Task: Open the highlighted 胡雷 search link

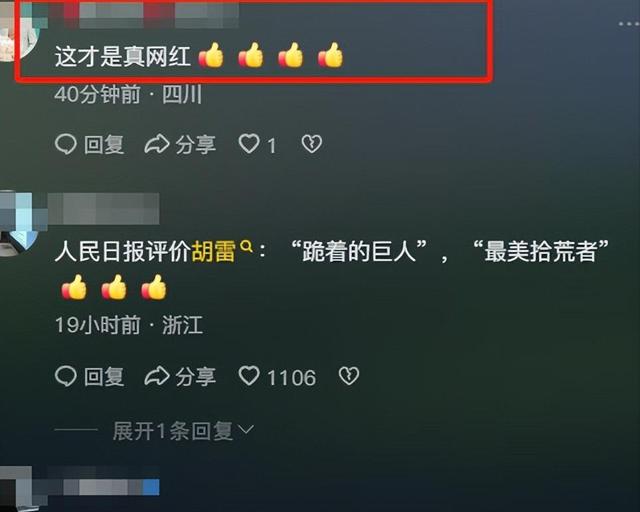Action: pos(213,251)
